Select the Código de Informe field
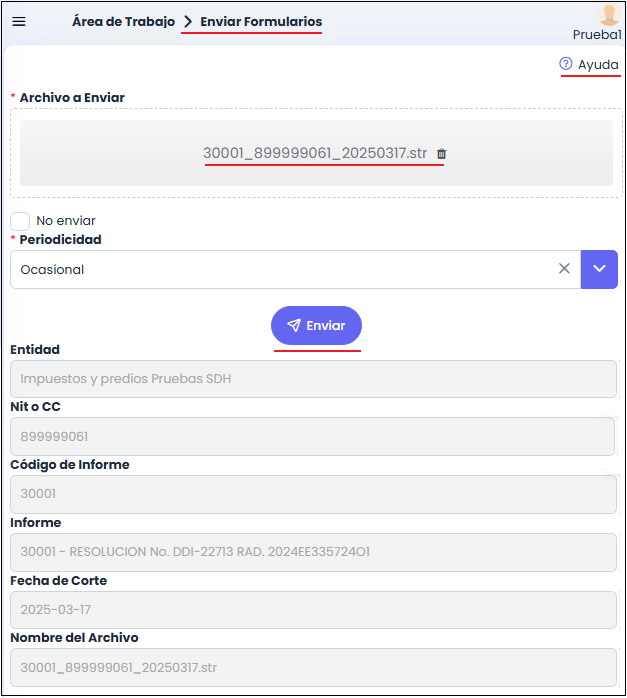627x698 pixels. 313,494
